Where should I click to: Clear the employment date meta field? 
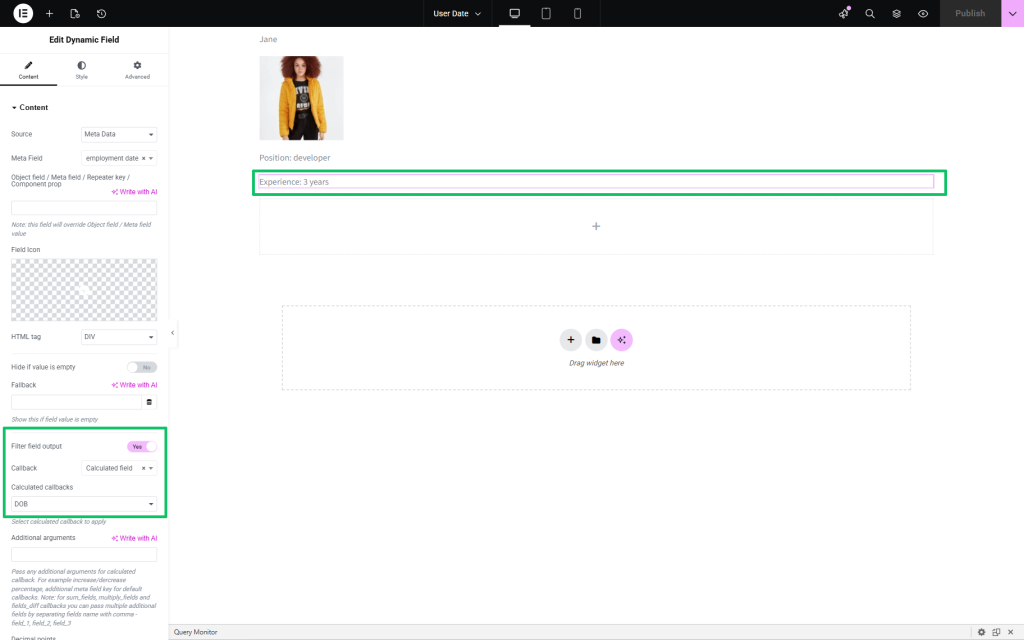pos(144,158)
